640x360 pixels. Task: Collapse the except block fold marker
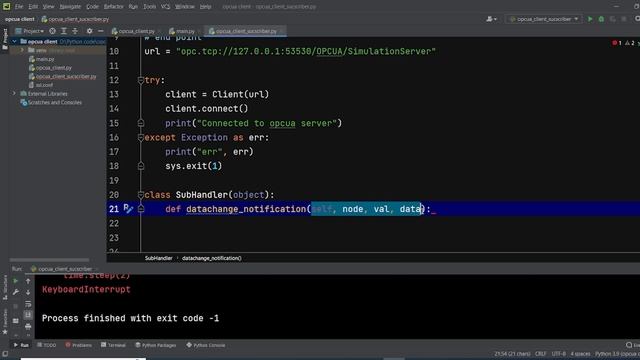click(141, 138)
